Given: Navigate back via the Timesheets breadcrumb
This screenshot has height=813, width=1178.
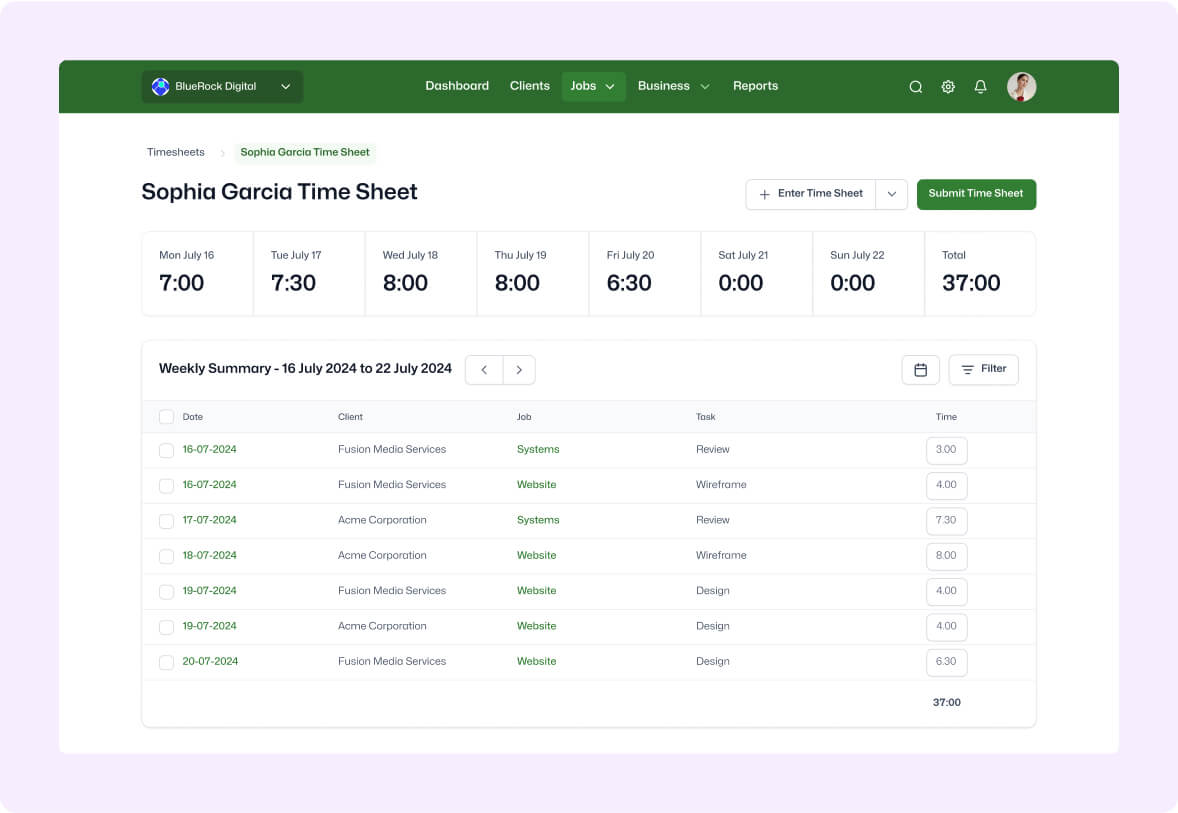Looking at the screenshot, I should point(176,152).
